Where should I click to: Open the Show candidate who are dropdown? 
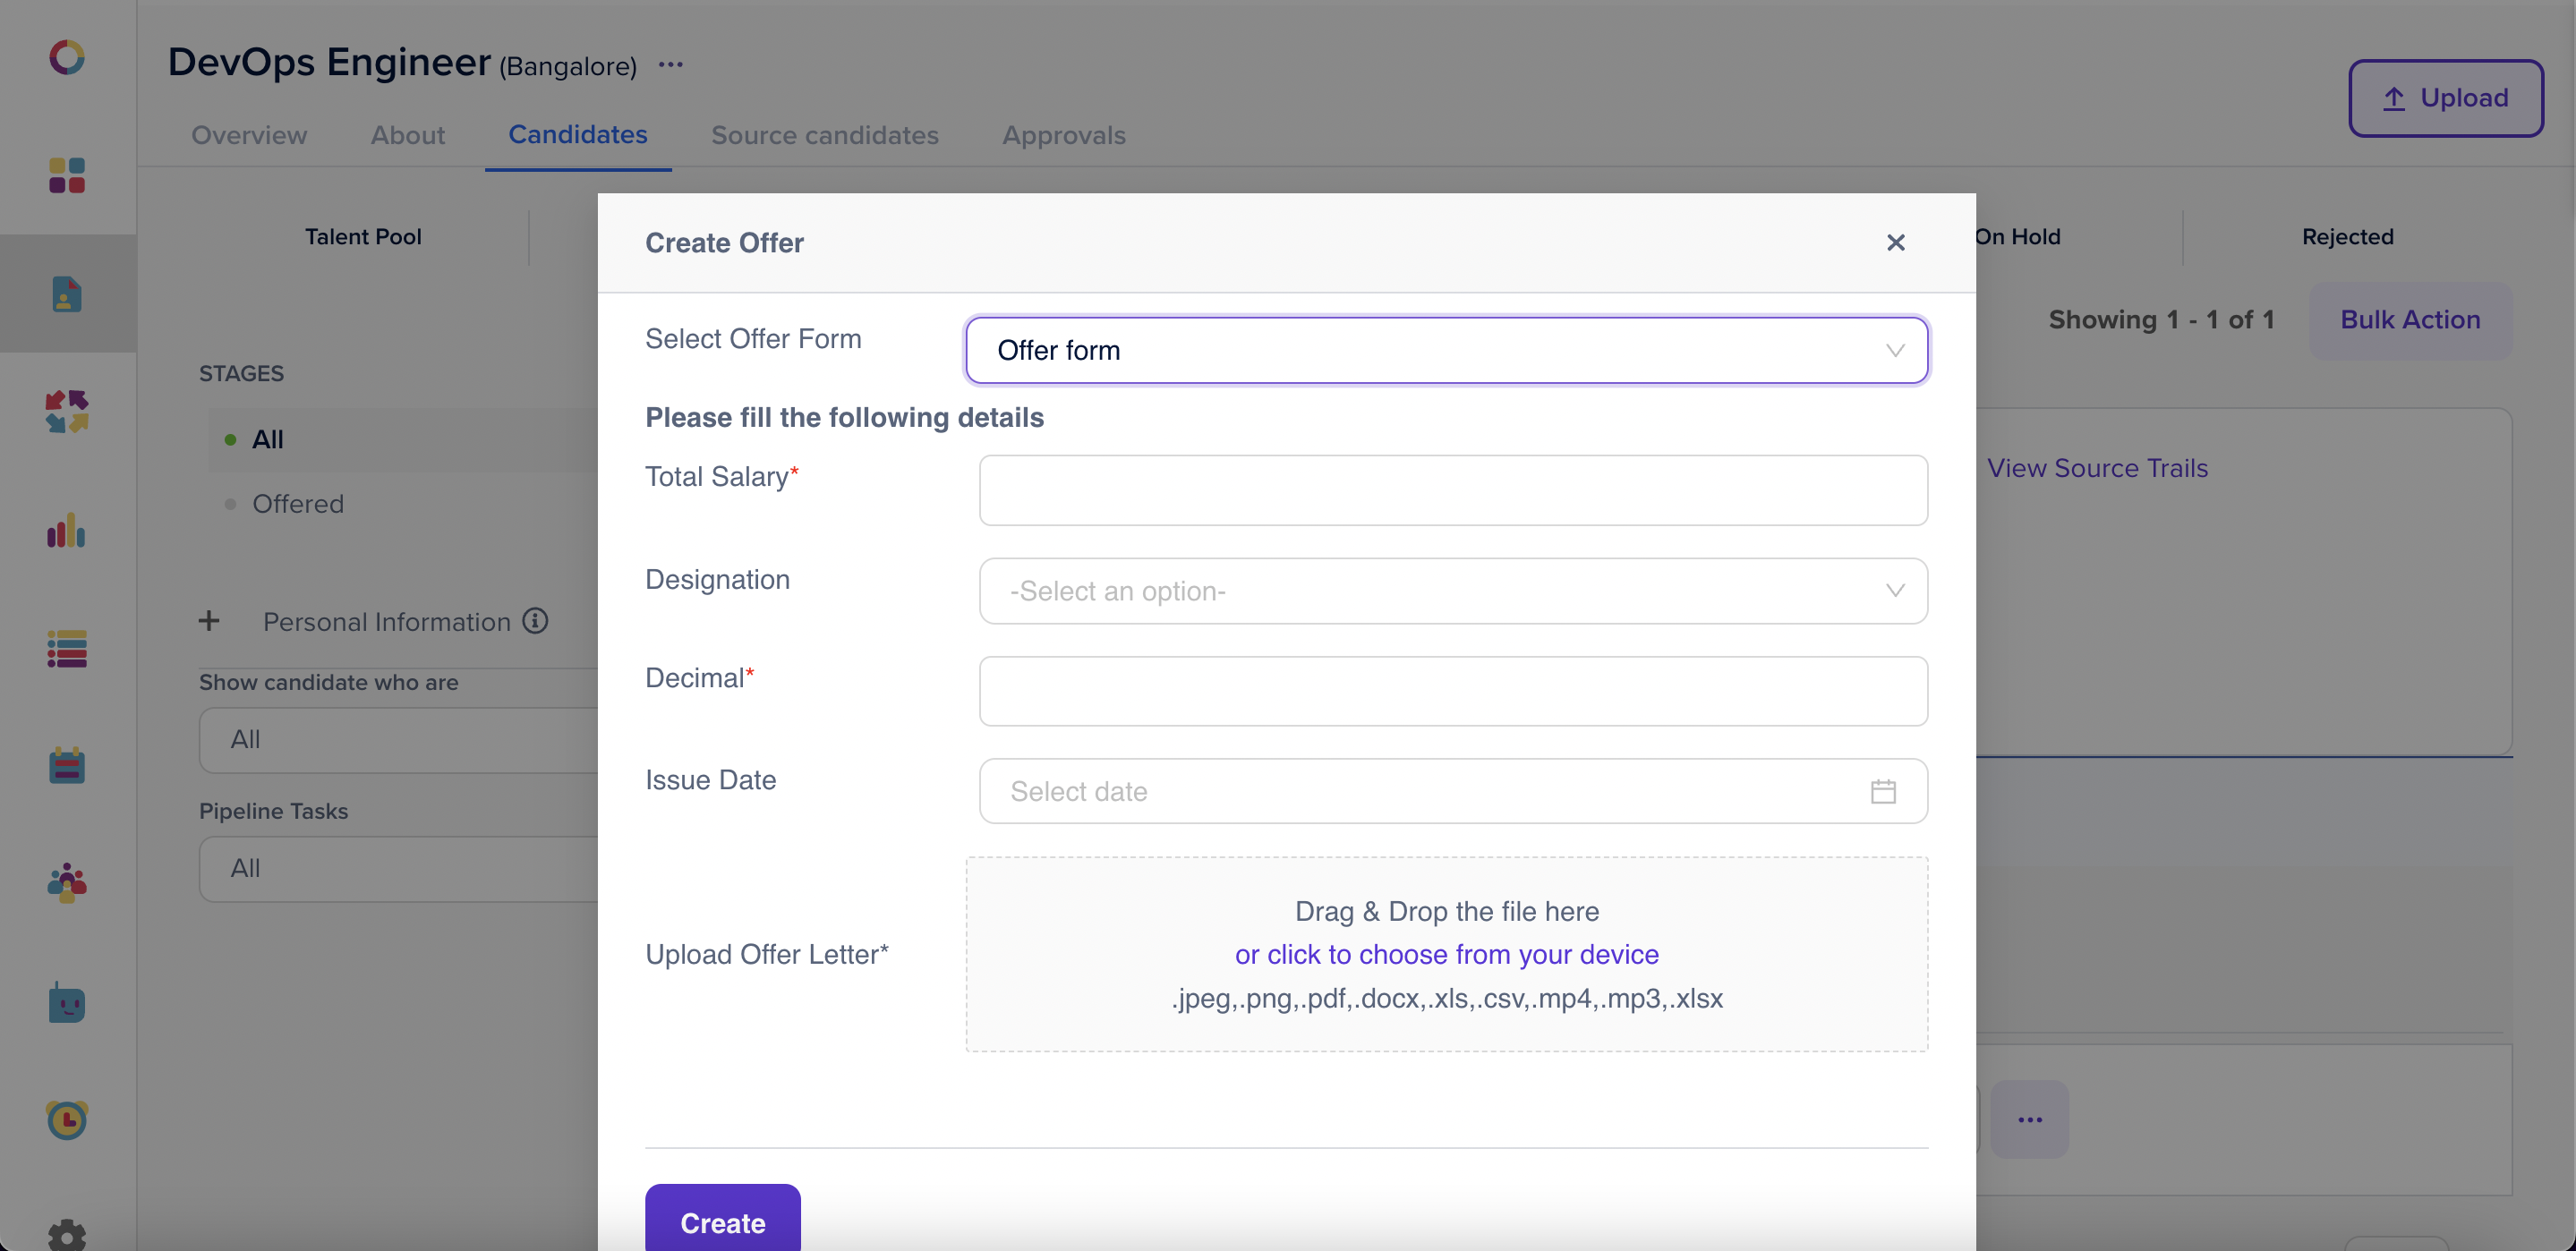coord(399,740)
